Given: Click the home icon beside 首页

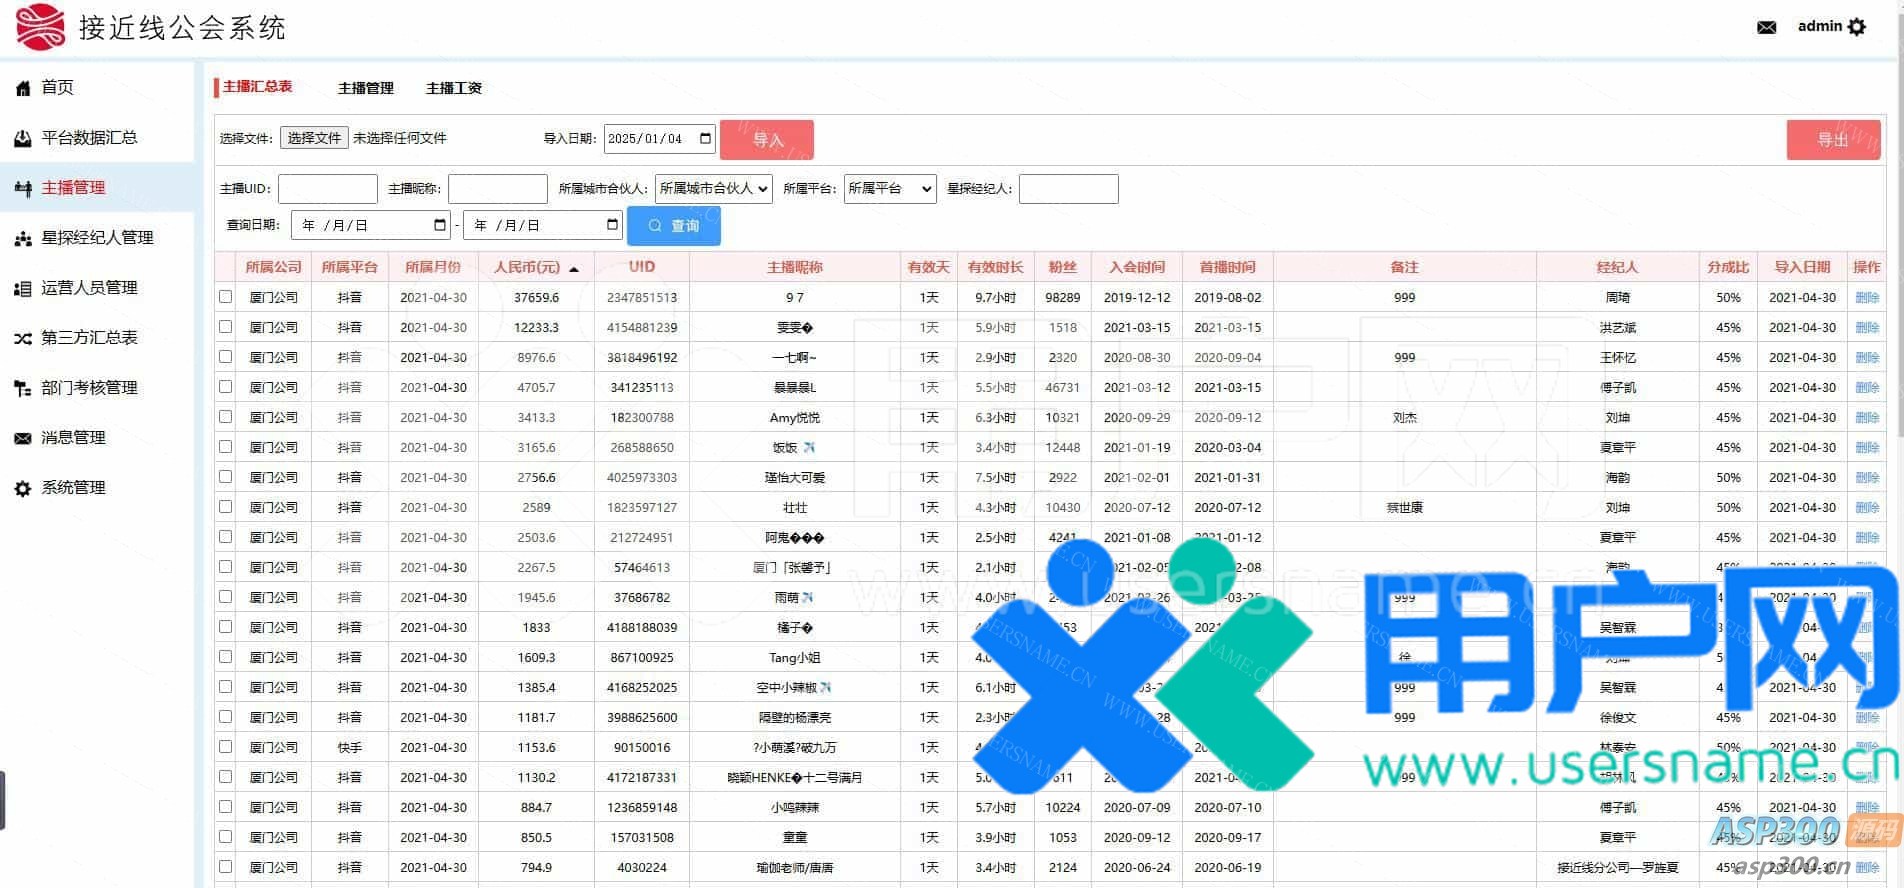Looking at the screenshot, I should click(x=23, y=88).
